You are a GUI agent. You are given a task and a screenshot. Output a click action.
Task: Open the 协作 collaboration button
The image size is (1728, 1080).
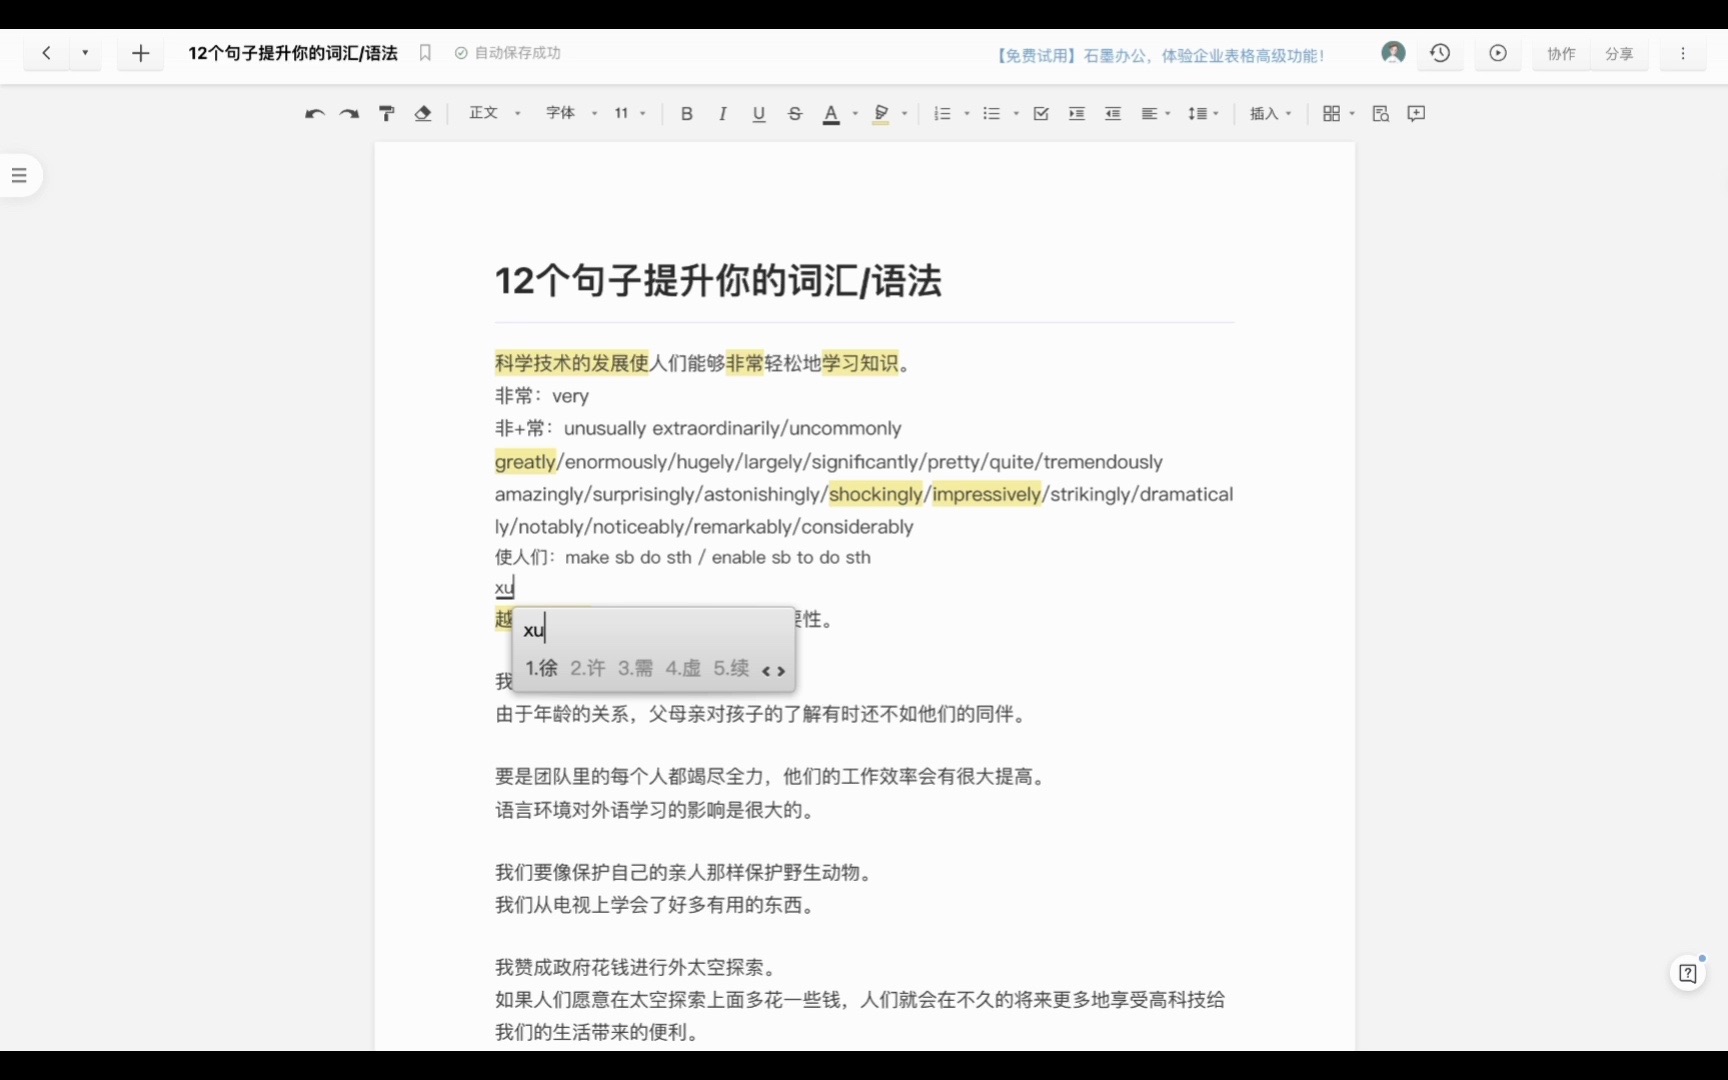pyautogui.click(x=1561, y=54)
